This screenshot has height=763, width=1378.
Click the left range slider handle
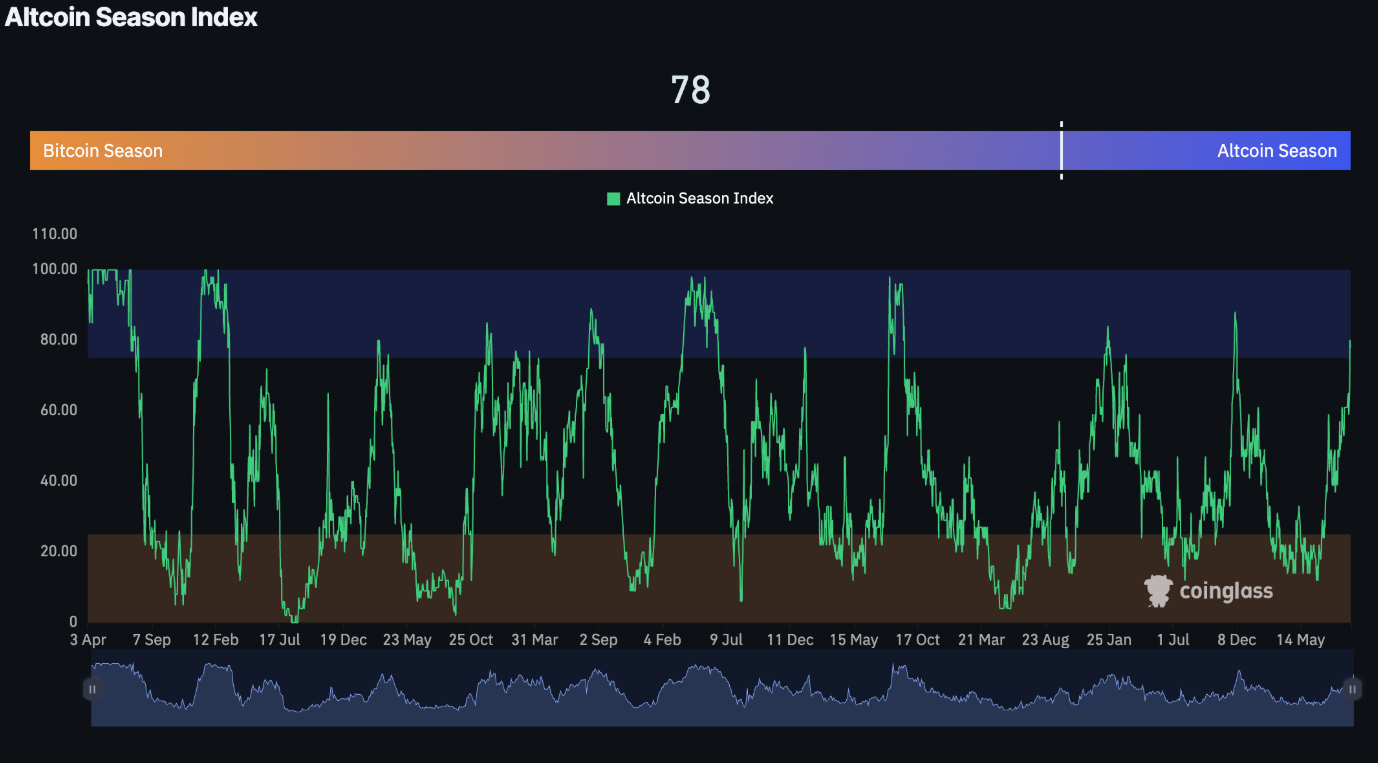point(92,689)
